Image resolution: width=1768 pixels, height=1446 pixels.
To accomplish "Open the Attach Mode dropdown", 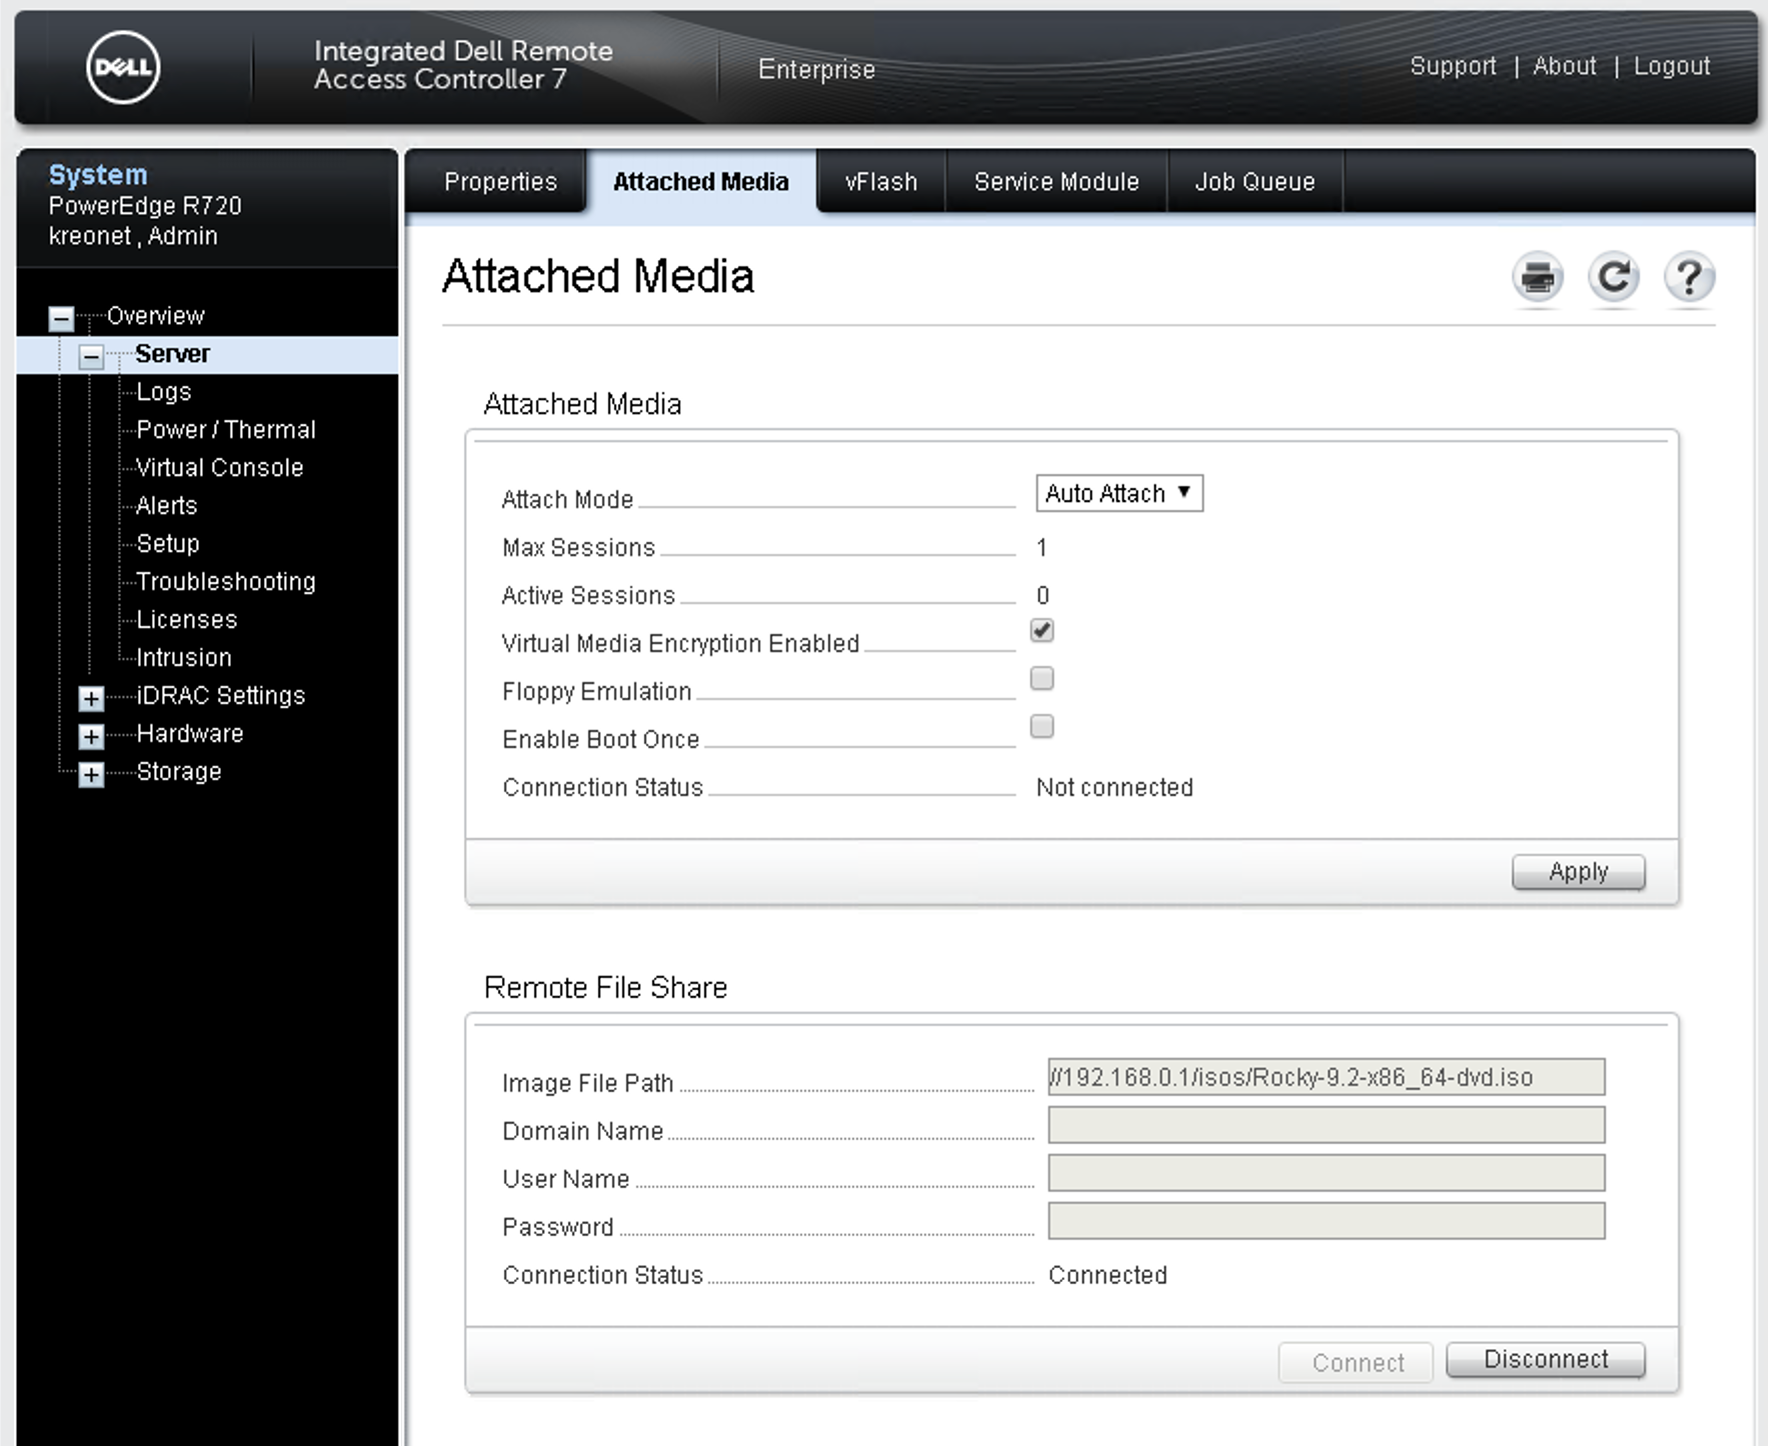I will (1119, 493).
